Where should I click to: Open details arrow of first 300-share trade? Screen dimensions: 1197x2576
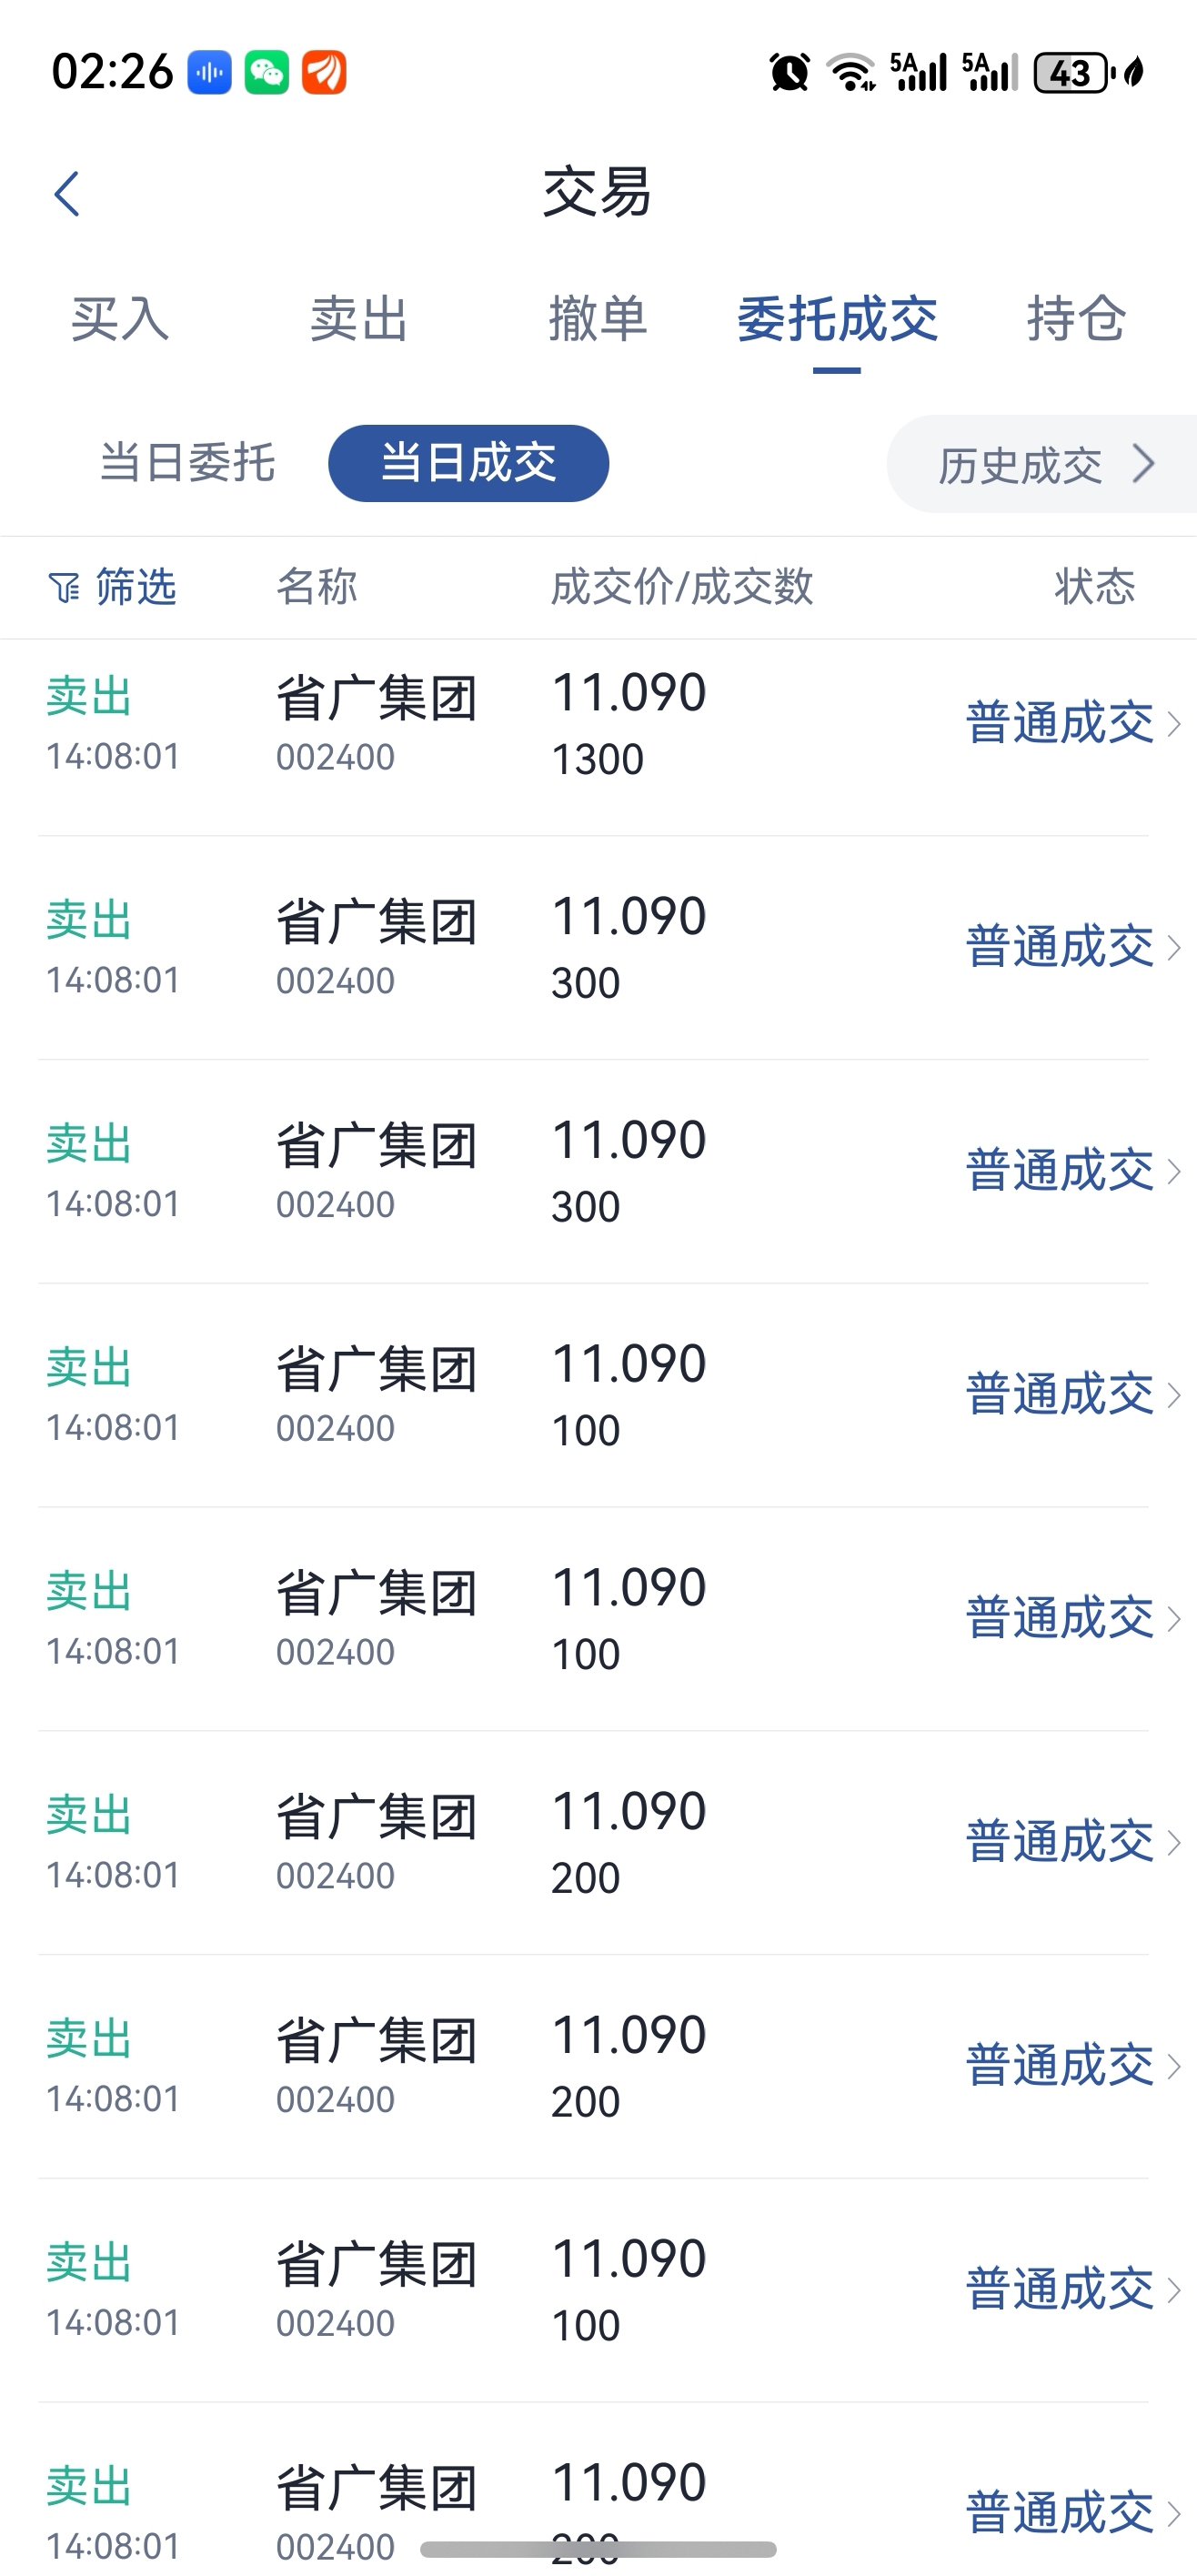[1175, 947]
